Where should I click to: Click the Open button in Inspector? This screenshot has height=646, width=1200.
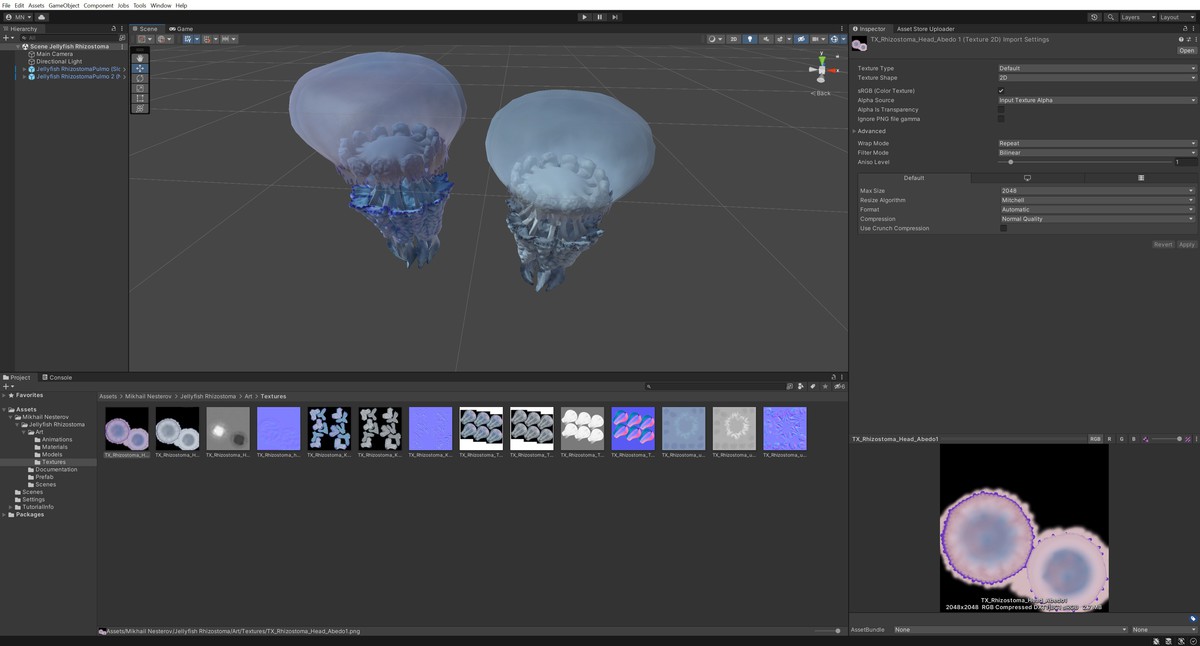pyautogui.click(x=1186, y=50)
